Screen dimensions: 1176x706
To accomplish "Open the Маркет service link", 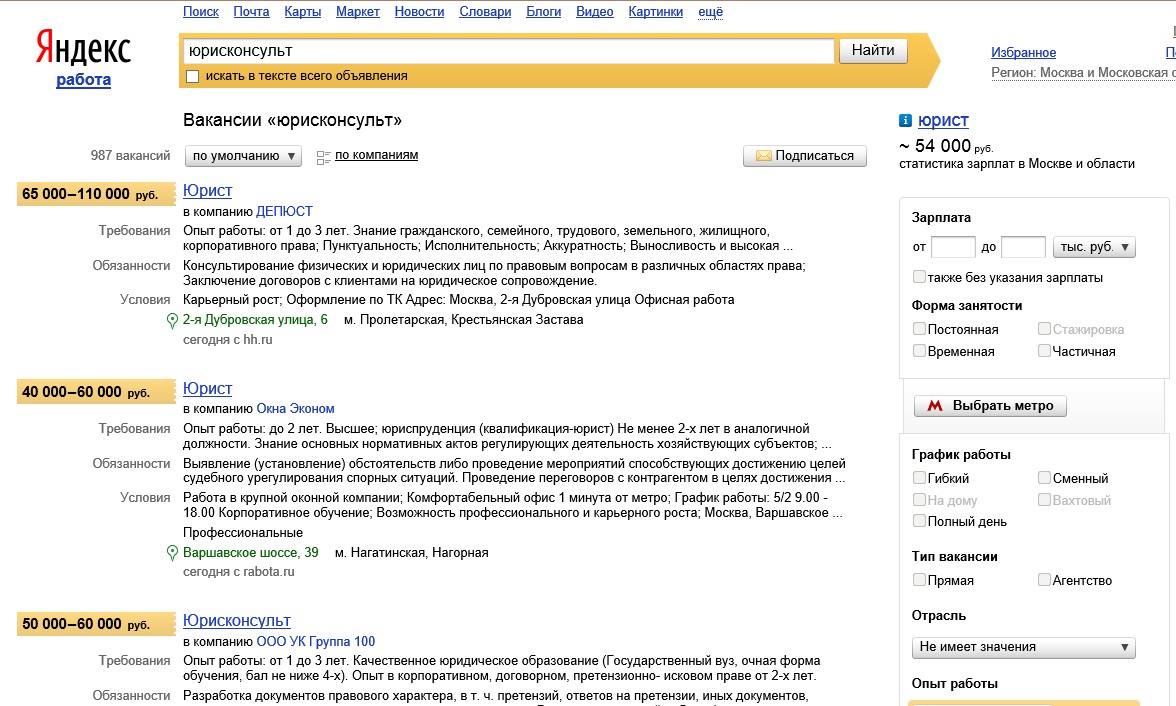I will tap(358, 11).
